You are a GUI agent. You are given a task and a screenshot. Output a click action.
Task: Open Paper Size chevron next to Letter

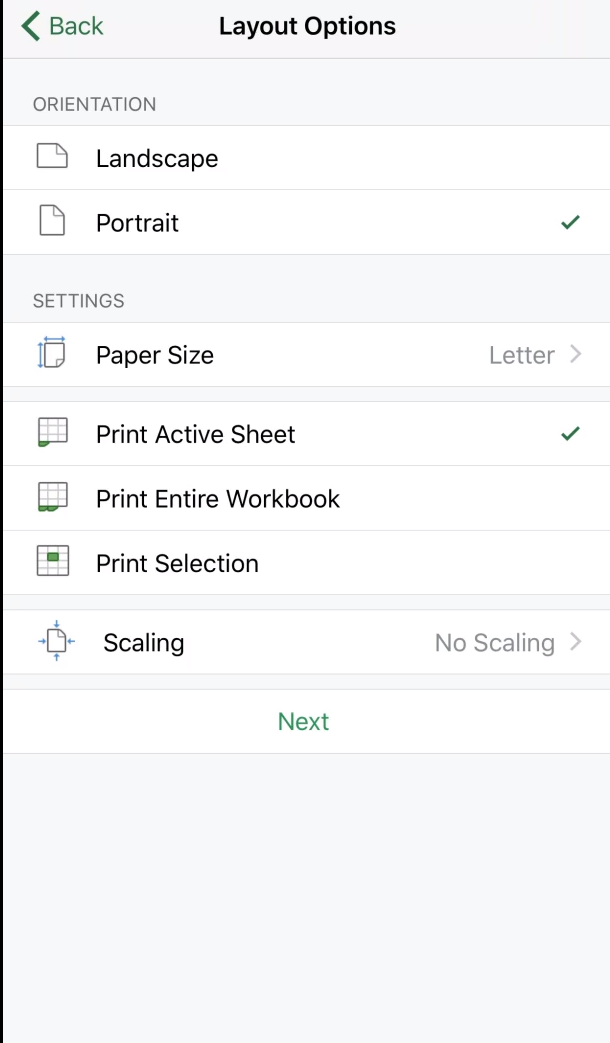[x=576, y=354]
